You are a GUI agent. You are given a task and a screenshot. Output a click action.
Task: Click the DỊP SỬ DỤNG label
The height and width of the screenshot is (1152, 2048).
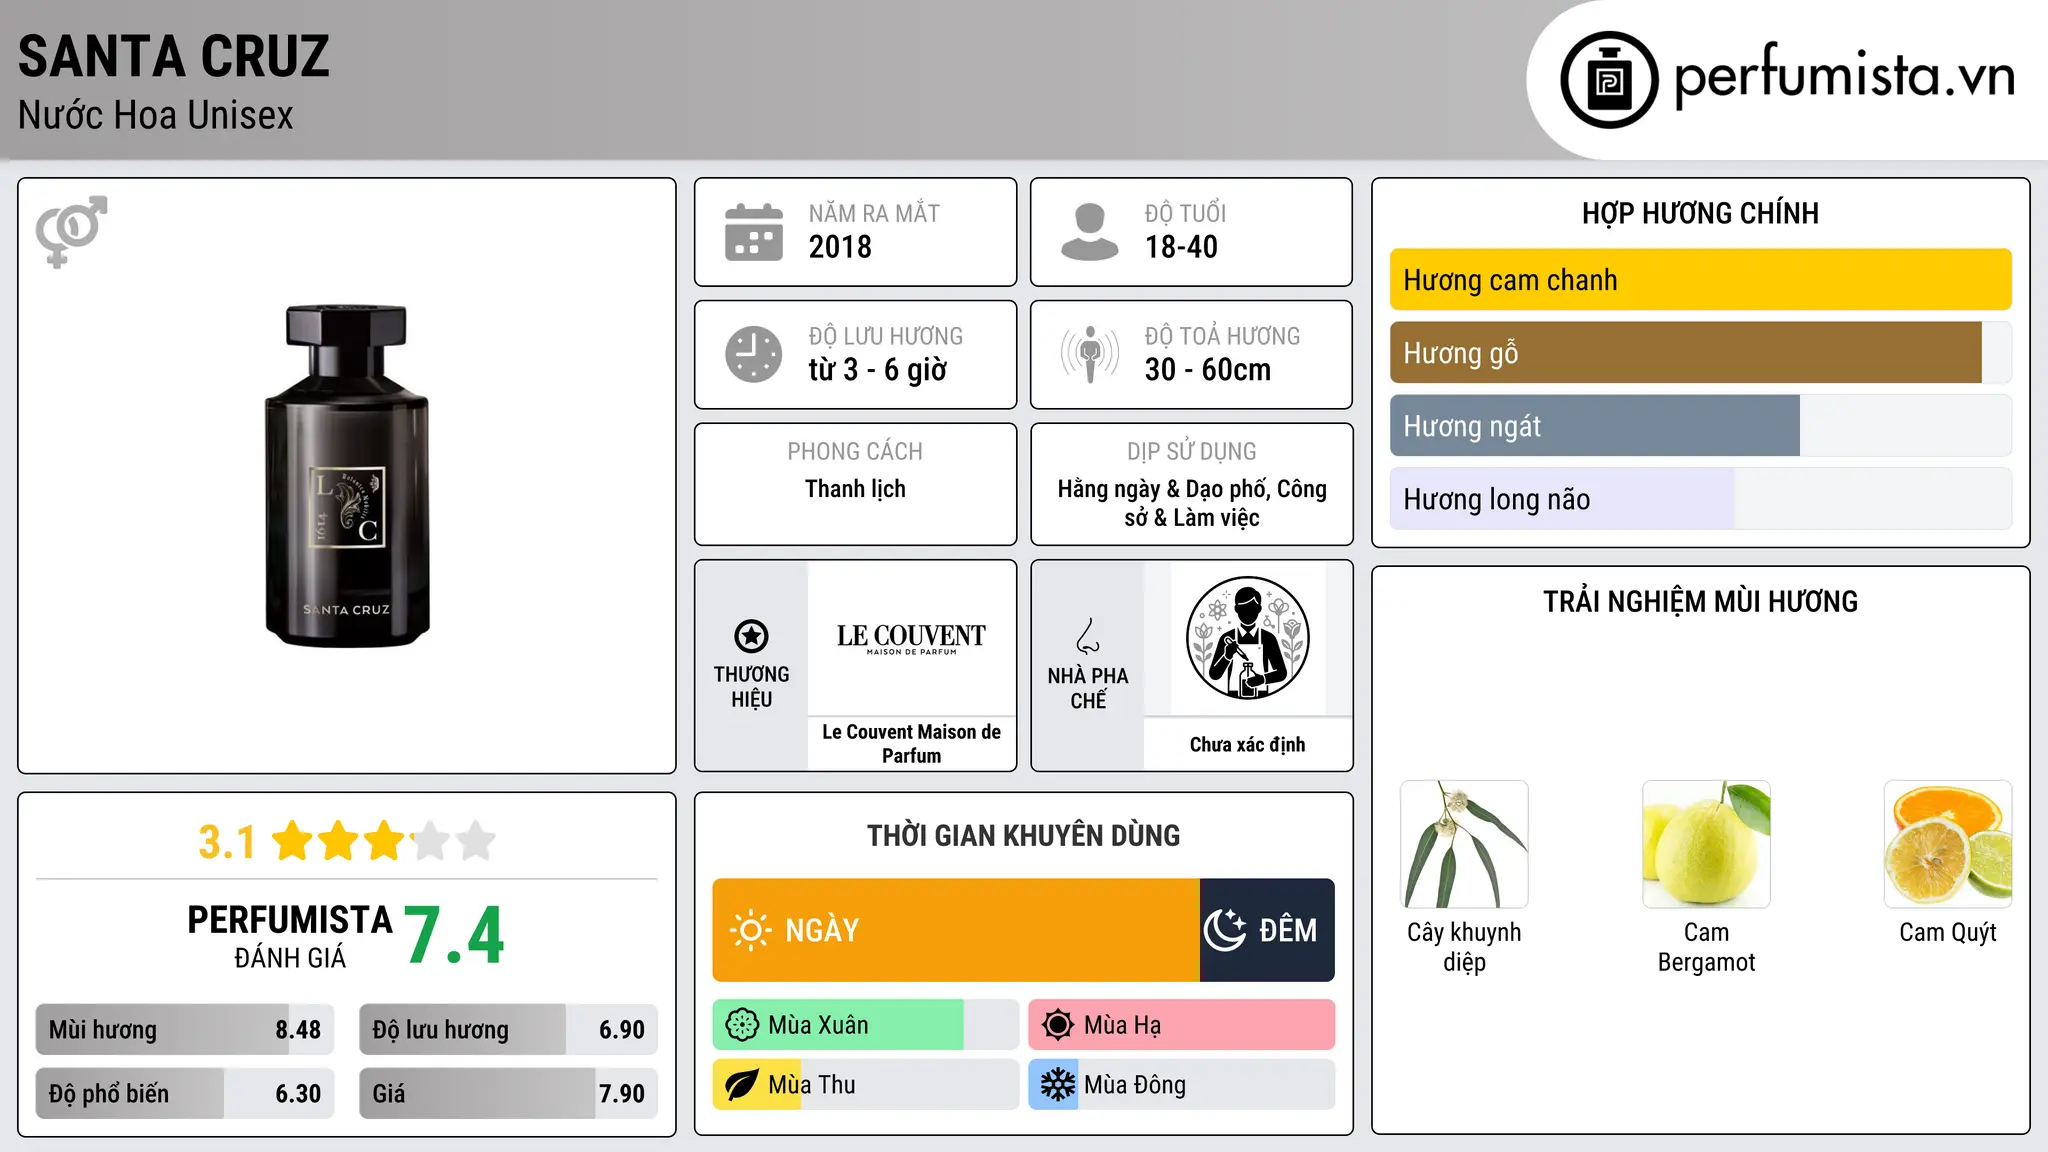tap(1191, 452)
